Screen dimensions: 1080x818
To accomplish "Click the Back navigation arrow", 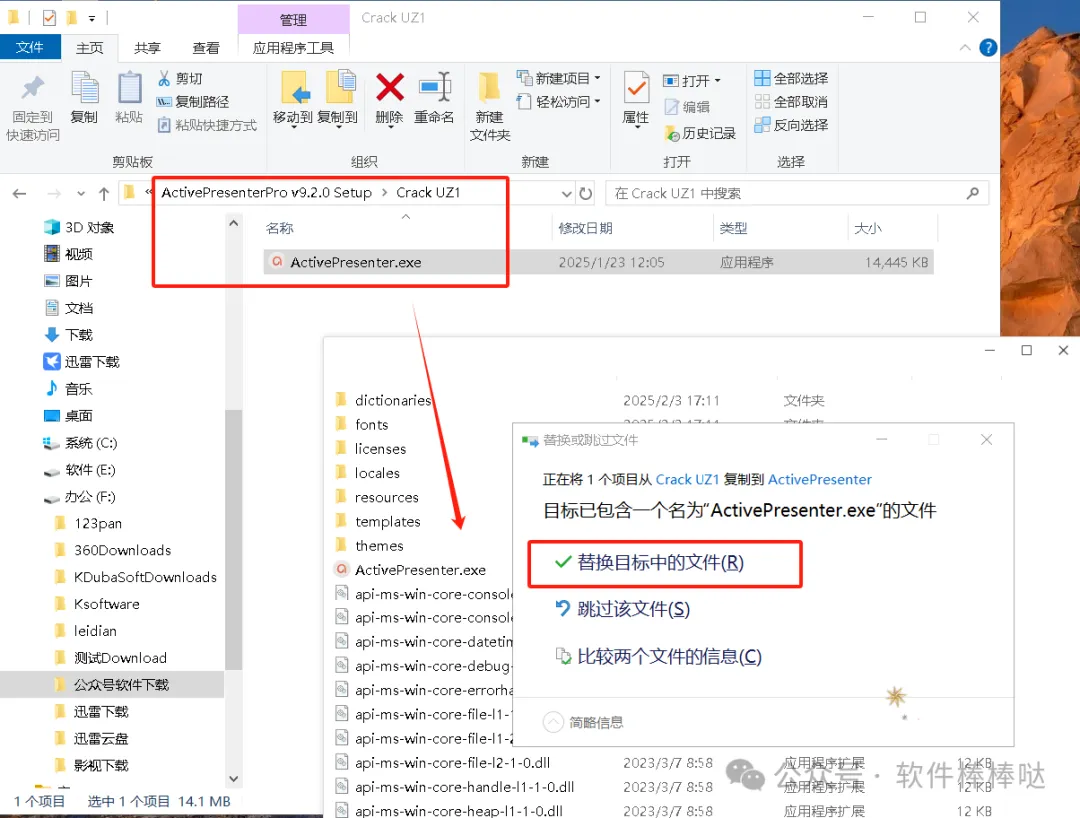I will [19, 194].
